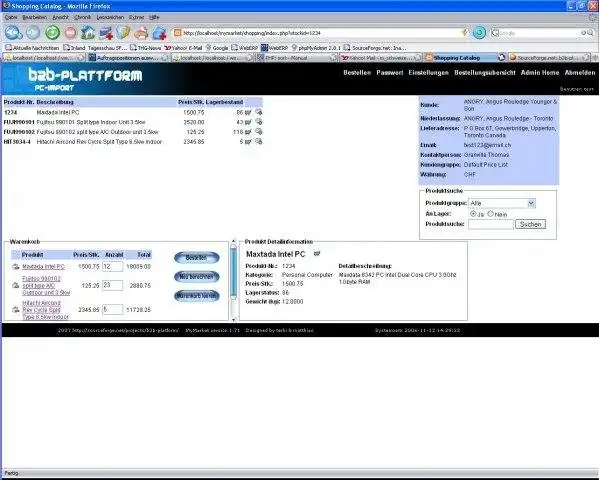The image size is (599, 480).
Task: Click the browser address bar URL
Action: 320,33
